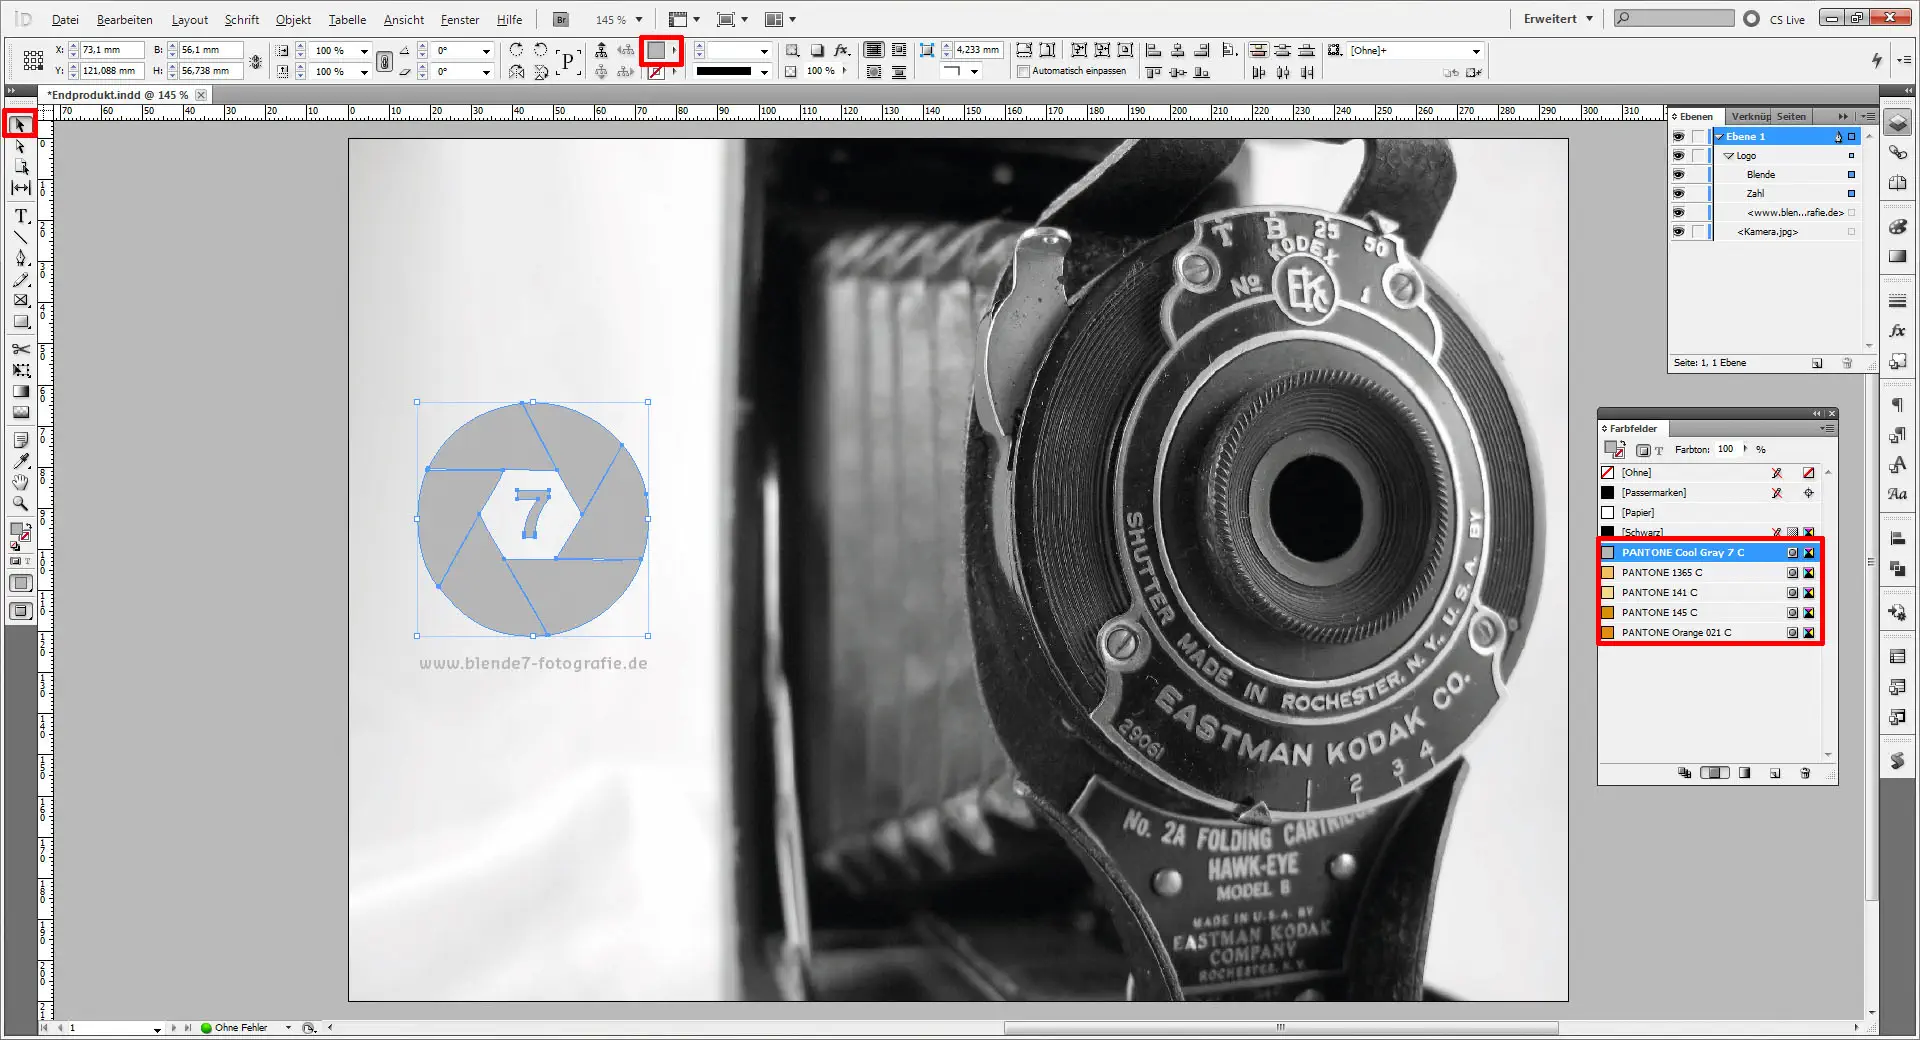Click the Farbton percentage input field
This screenshot has height=1040, width=1920.
tap(1726, 449)
